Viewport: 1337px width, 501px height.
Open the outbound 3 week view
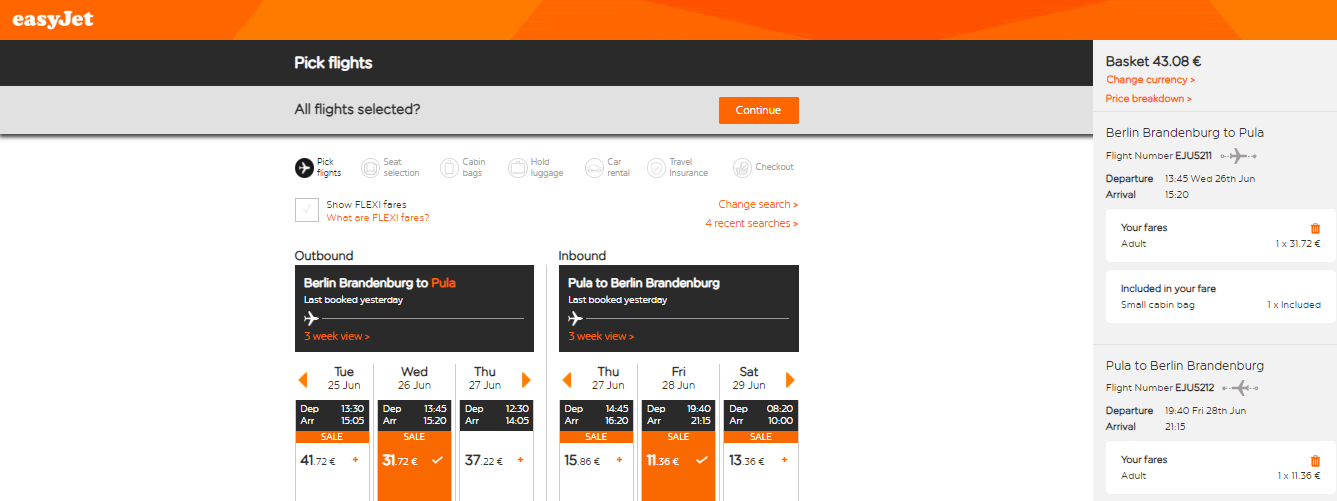[337, 337]
